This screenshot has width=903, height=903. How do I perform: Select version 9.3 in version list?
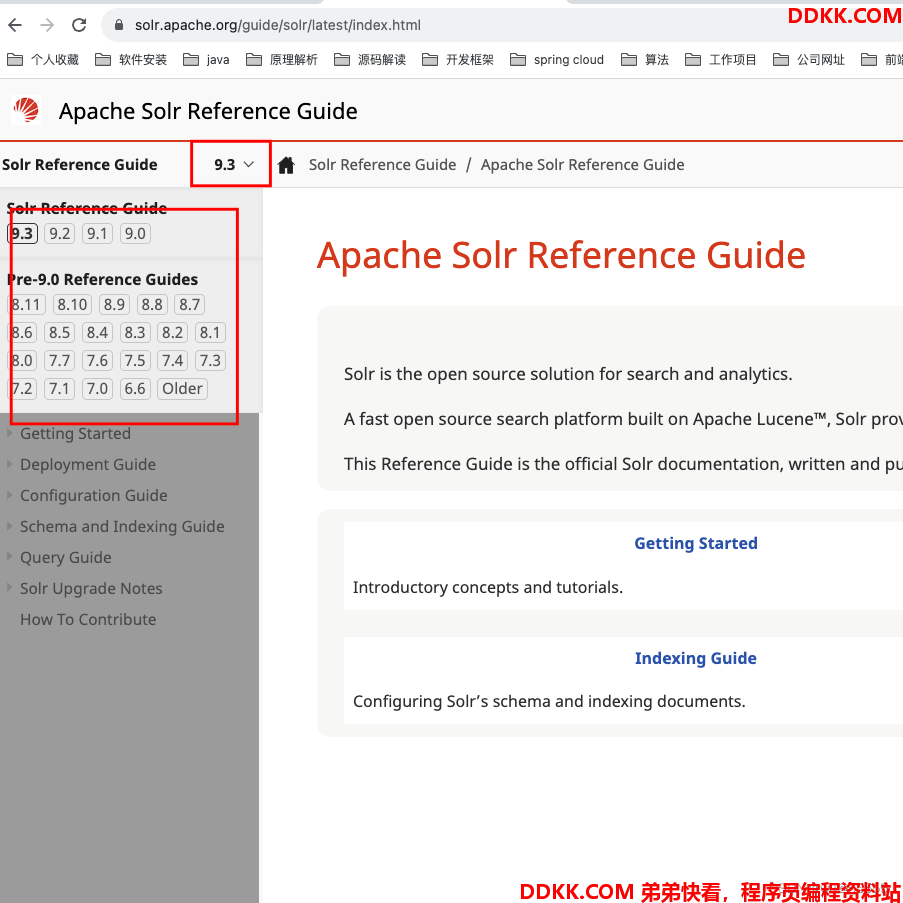pos(22,233)
